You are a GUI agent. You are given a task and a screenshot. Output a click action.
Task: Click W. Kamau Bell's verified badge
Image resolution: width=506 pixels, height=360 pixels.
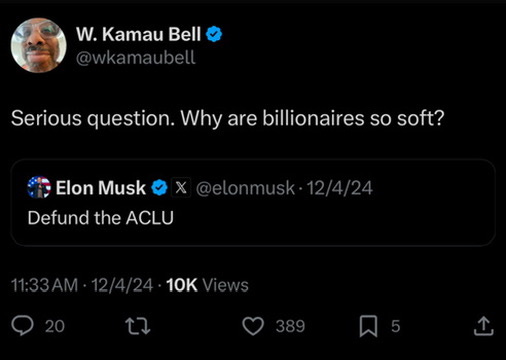point(214,34)
